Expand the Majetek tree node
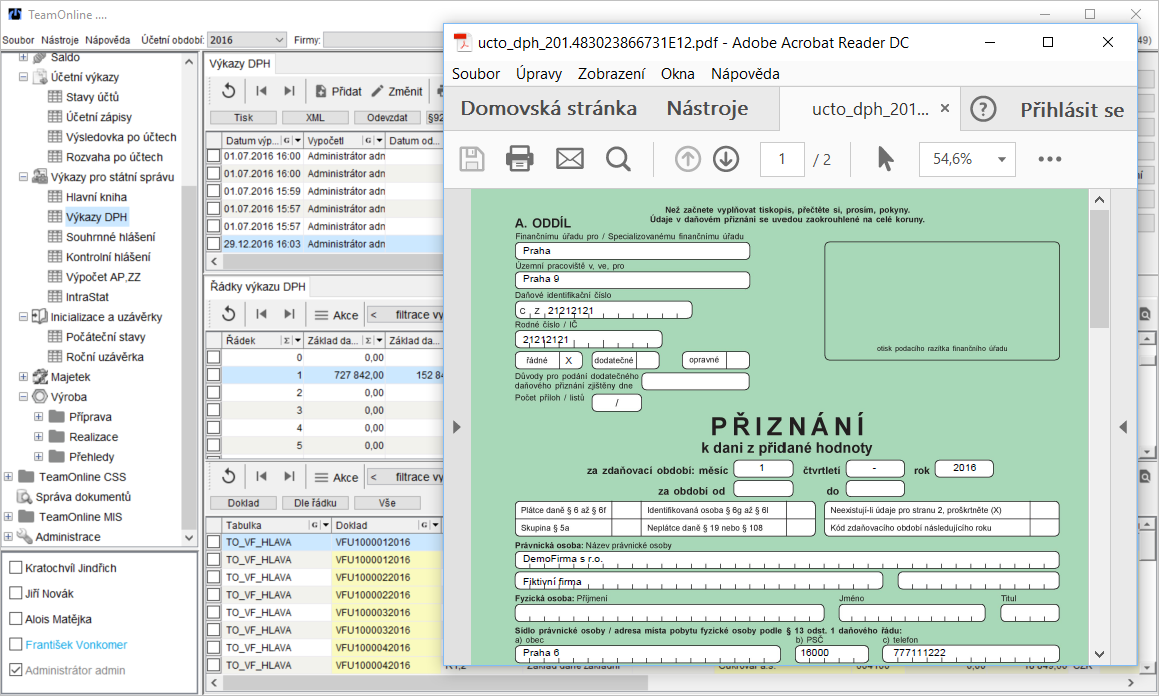Viewport: 1159px width, 696px height. (24, 377)
